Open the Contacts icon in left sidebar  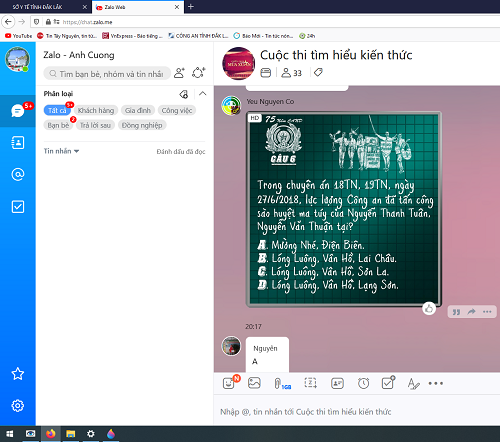point(18,143)
